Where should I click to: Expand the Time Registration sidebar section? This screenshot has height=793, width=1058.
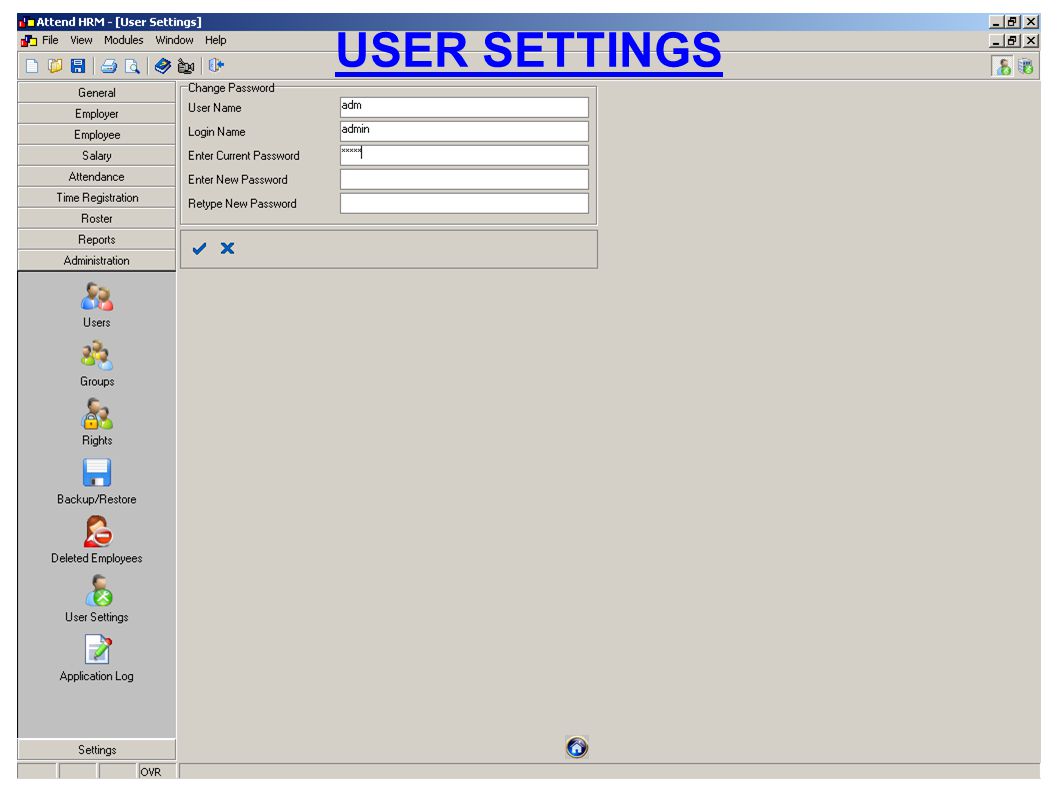(x=96, y=197)
